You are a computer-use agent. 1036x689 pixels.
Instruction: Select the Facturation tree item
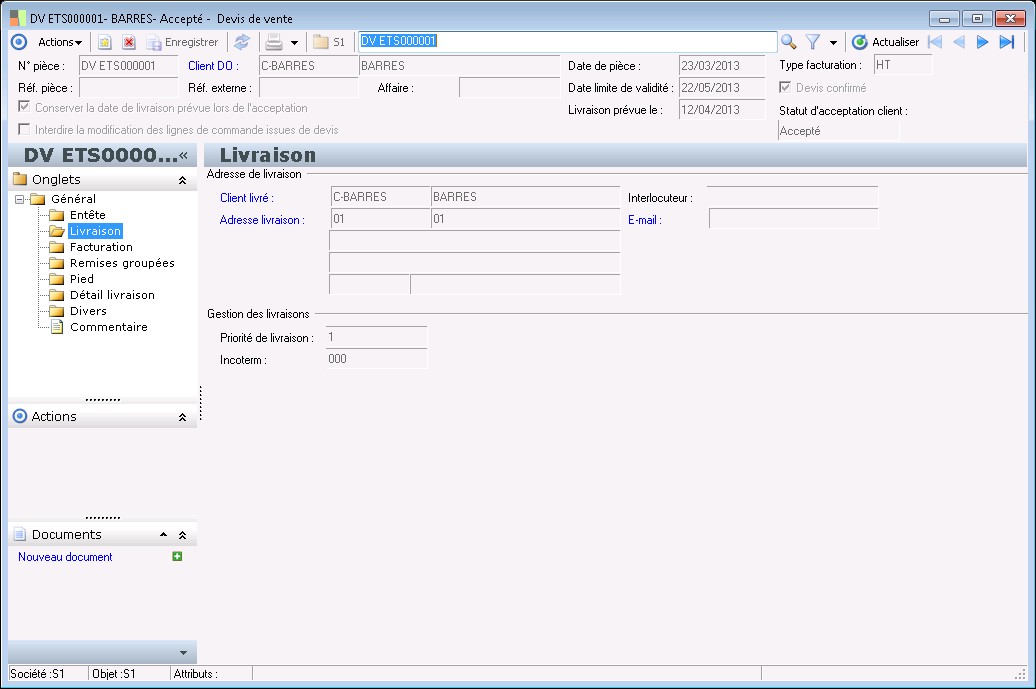101,247
